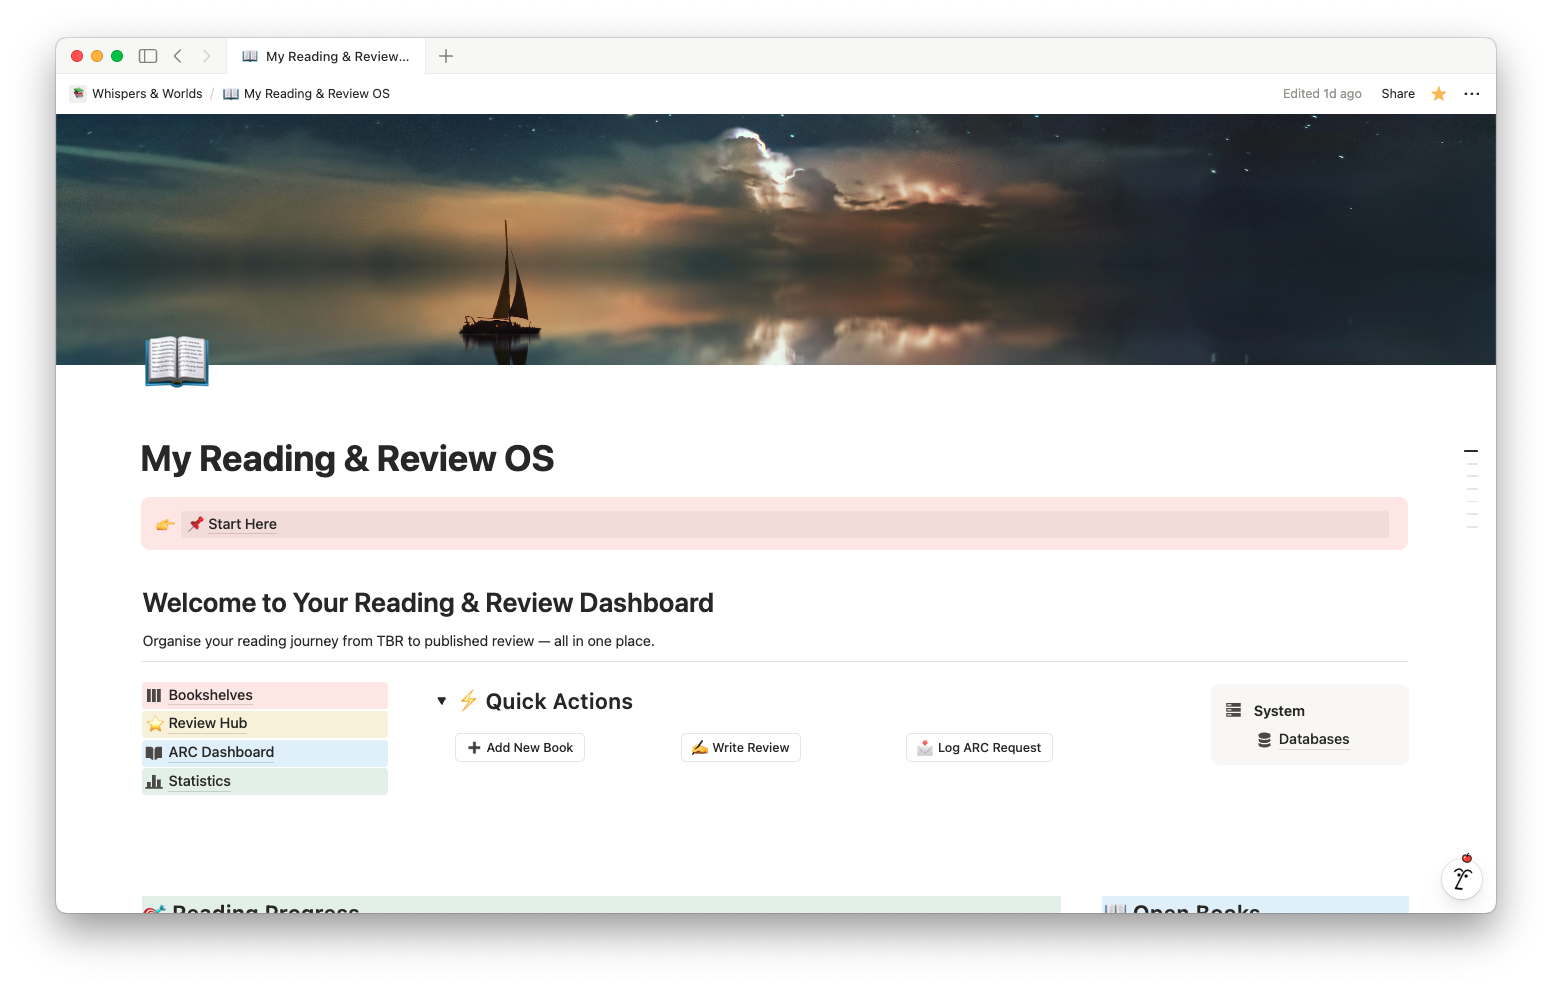1552x987 pixels.
Task: Open the three-dot page options menu
Action: pyautogui.click(x=1471, y=94)
